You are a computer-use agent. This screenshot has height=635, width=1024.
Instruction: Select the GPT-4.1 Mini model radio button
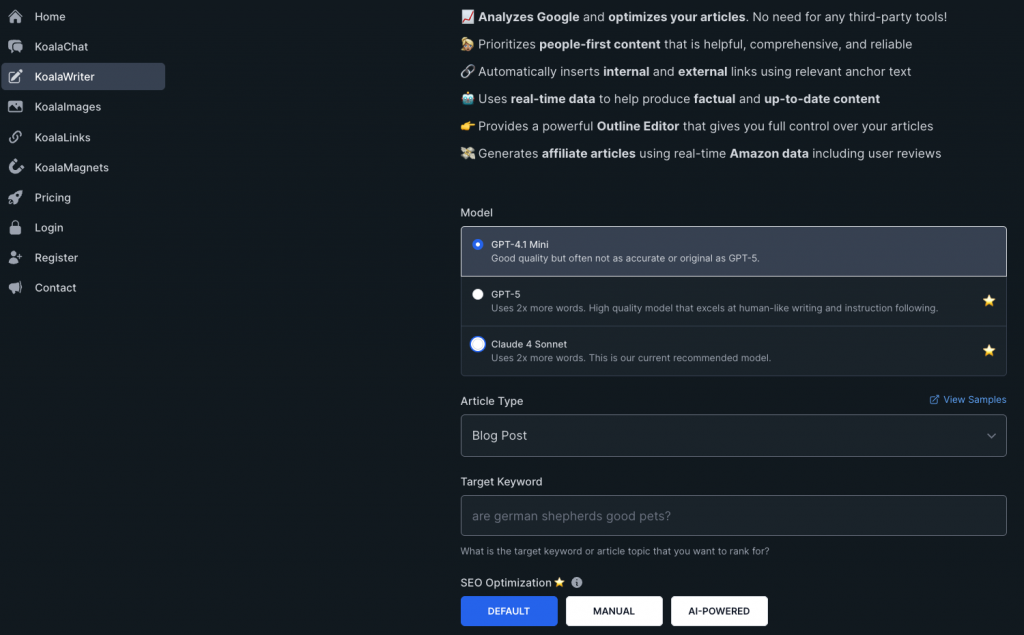point(477,244)
